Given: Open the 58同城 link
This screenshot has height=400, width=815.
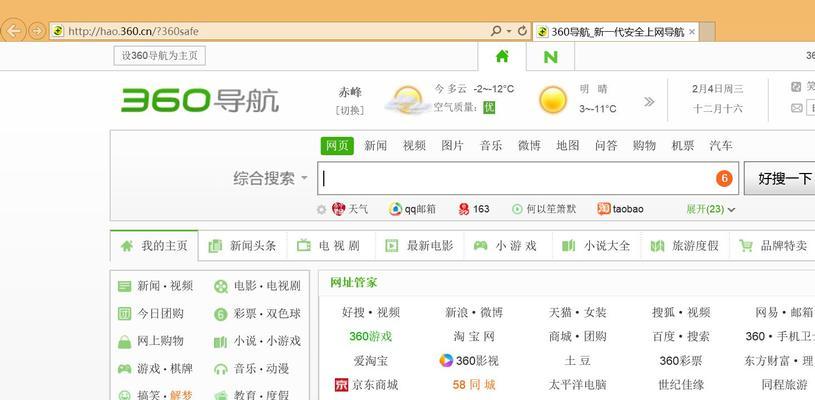Looking at the screenshot, I should pyautogui.click(x=474, y=385).
